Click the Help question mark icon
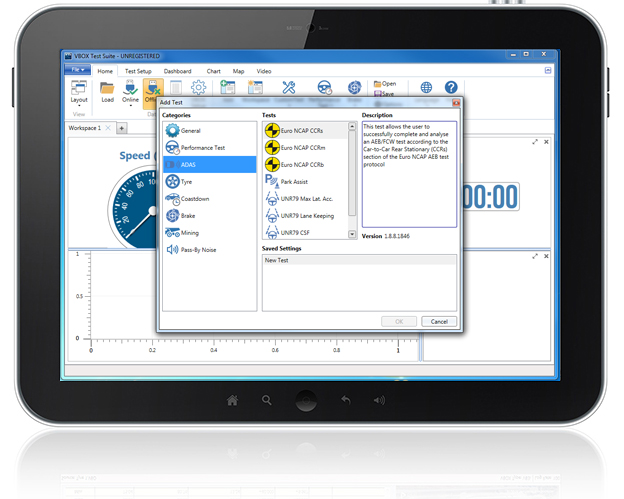This screenshot has height=499, width=624. 451,89
